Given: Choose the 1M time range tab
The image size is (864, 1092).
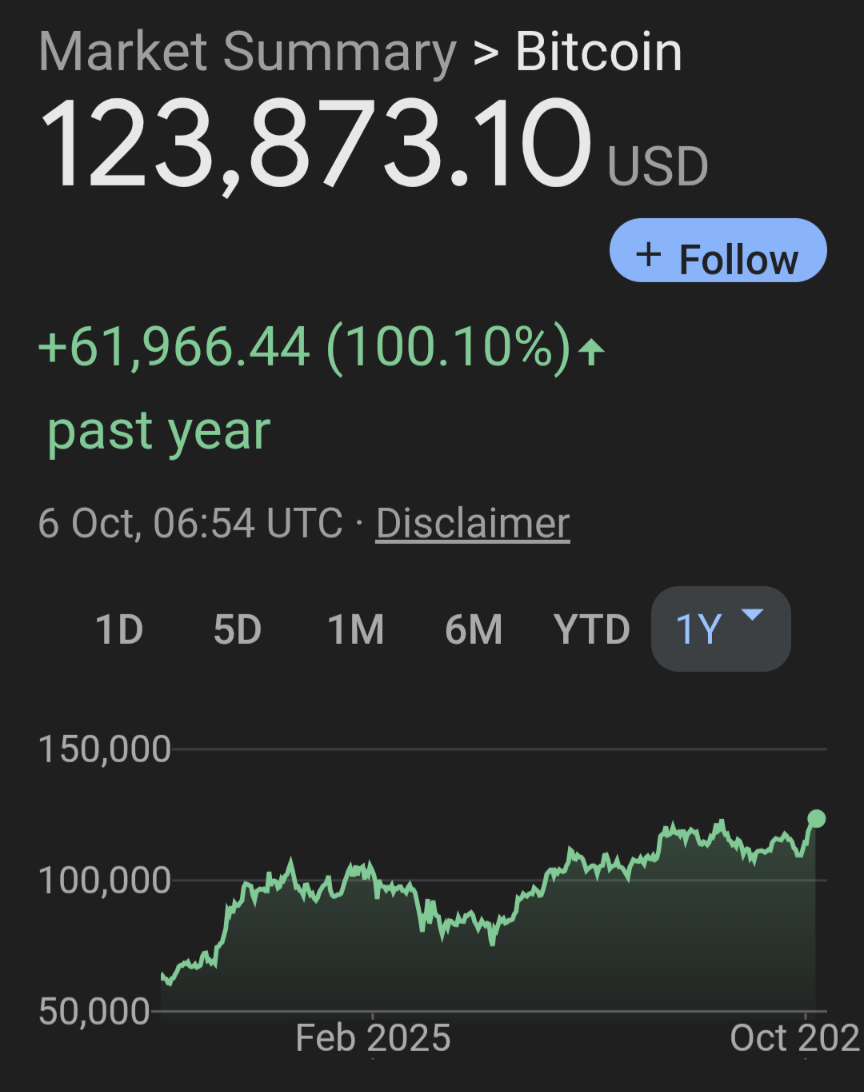Looking at the screenshot, I should tap(356, 630).
